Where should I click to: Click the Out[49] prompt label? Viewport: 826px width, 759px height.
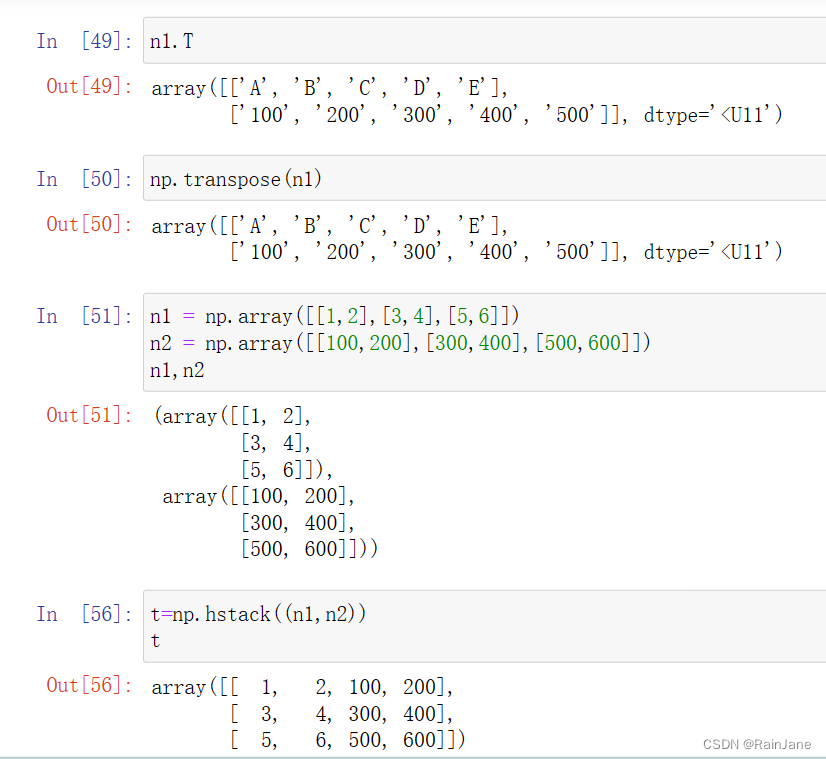click(89, 86)
